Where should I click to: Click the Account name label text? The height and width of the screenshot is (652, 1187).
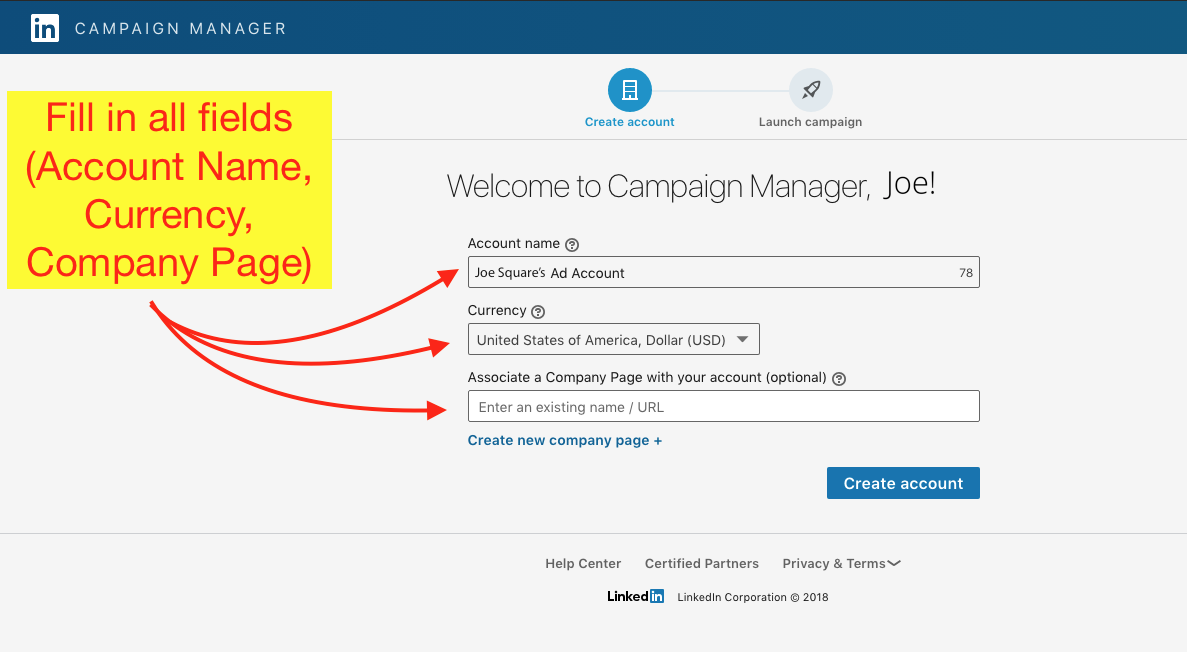514,243
